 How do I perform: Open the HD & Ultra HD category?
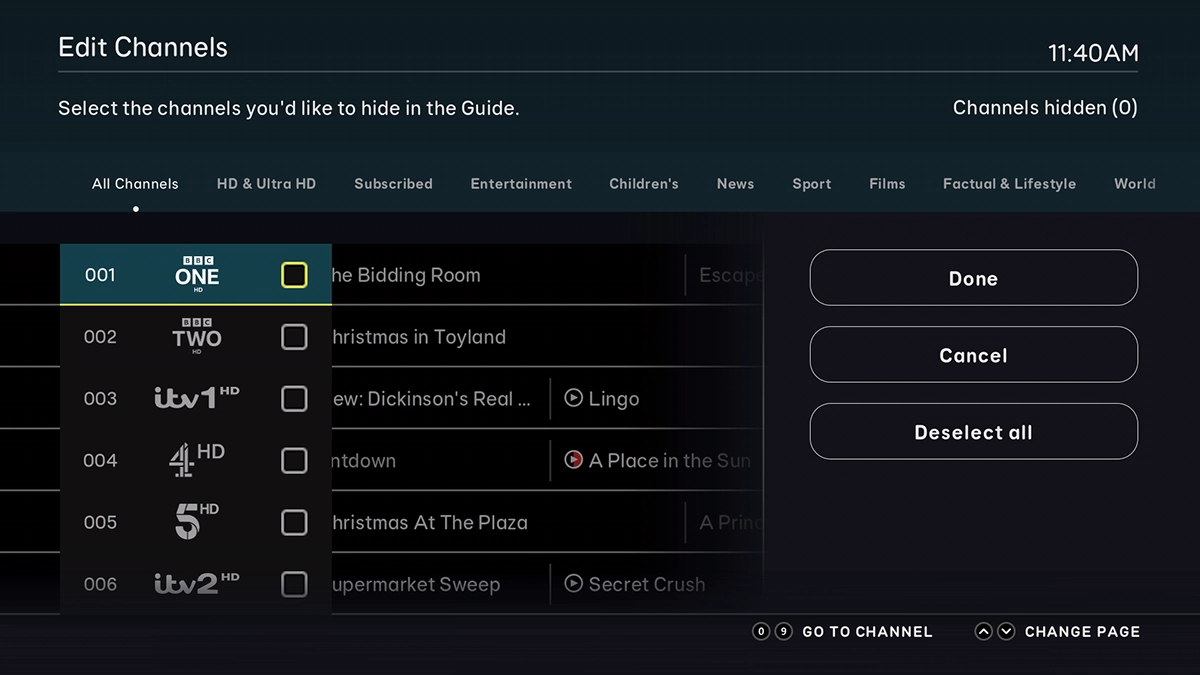click(x=266, y=184)
